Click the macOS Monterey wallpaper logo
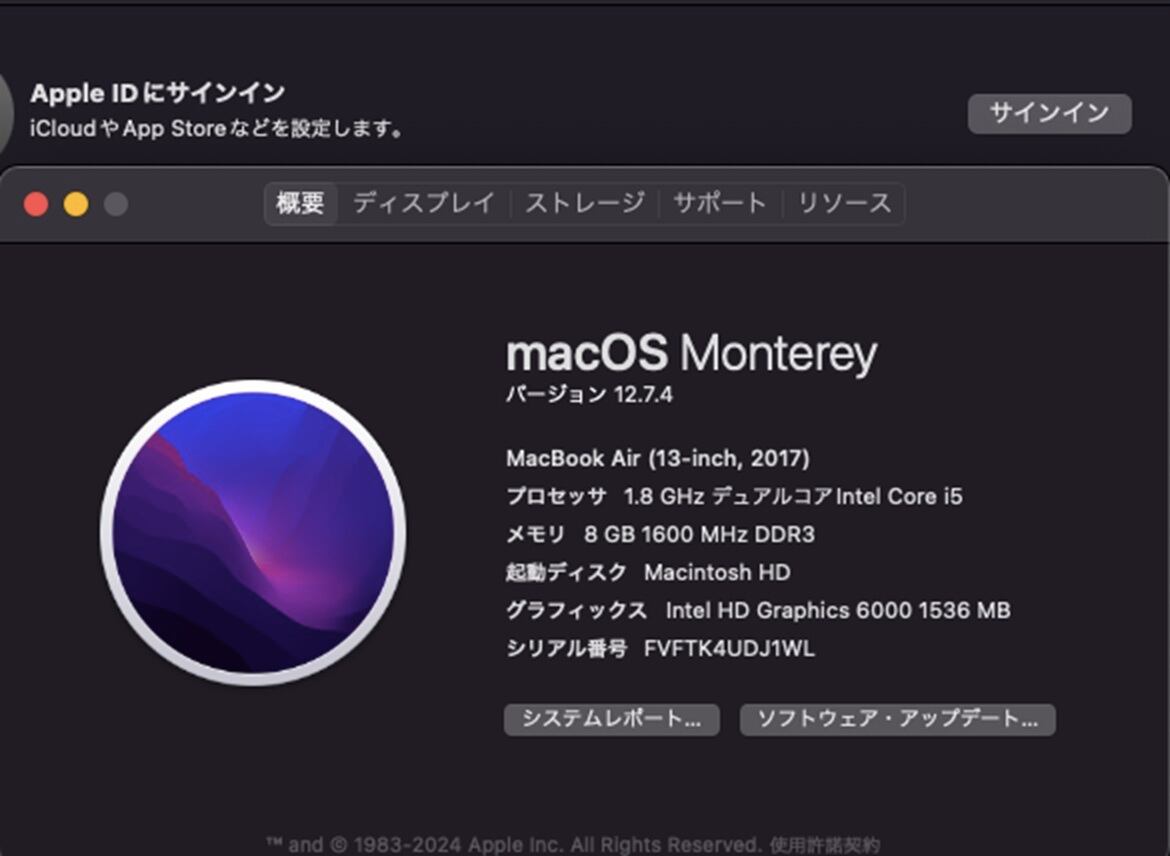 [x=253, y=532]
